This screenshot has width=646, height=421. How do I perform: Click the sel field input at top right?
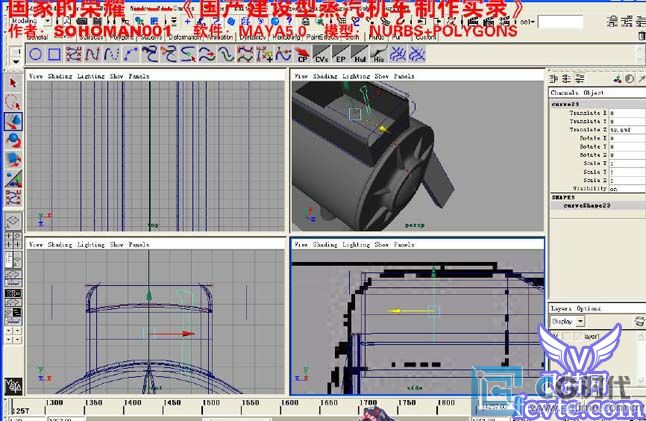560,21
